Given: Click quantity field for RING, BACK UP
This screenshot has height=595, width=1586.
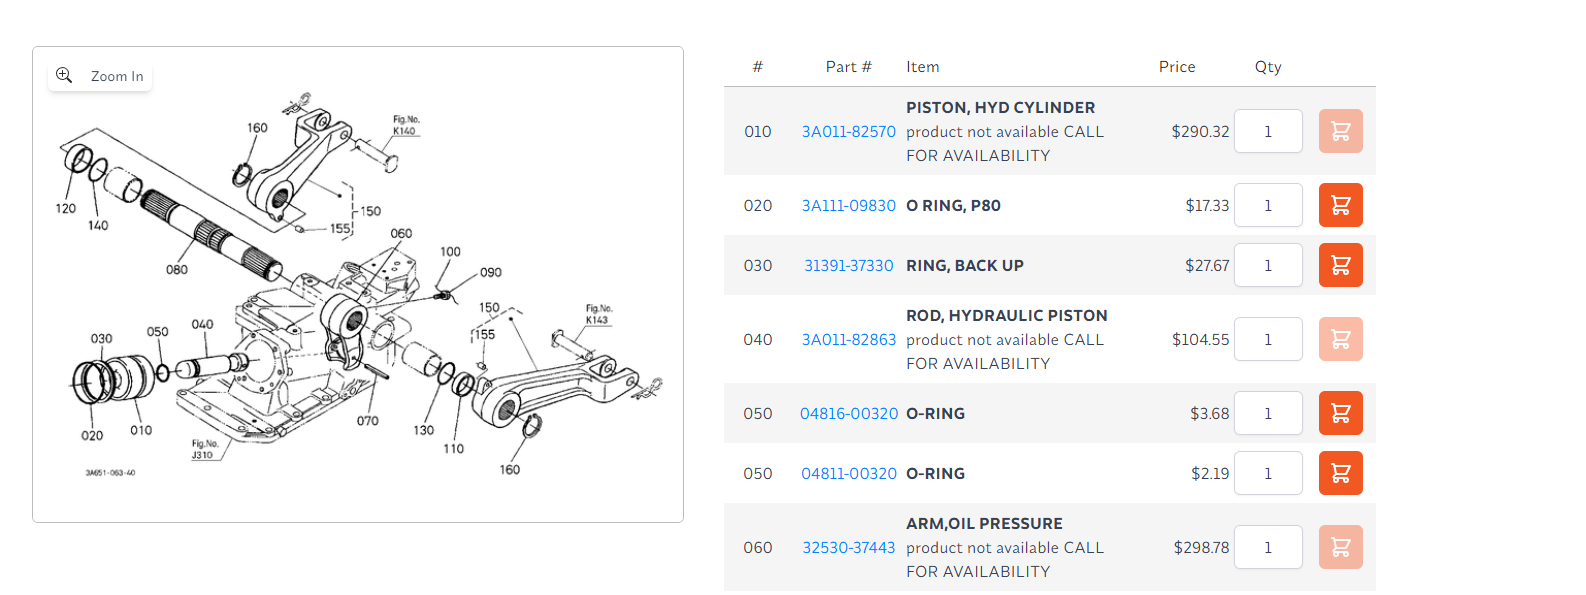Looking at the screenshot, I should coord(1268,265).
